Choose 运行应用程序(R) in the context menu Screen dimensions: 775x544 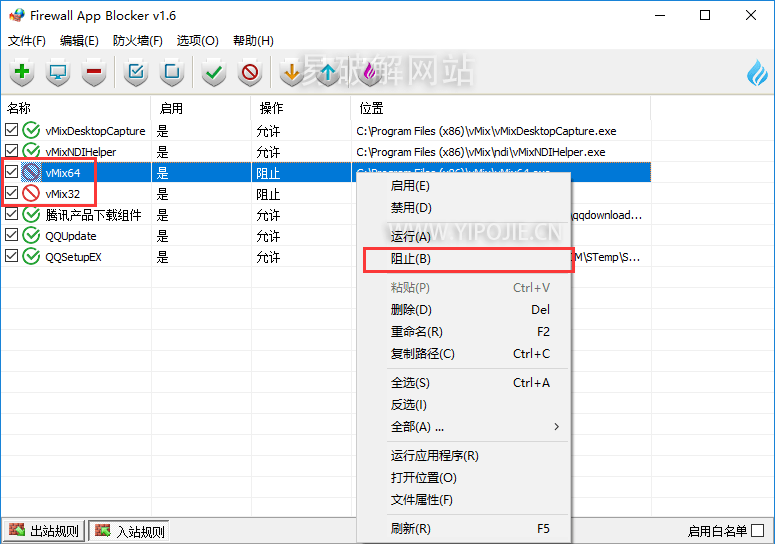[x=464, y=456]
